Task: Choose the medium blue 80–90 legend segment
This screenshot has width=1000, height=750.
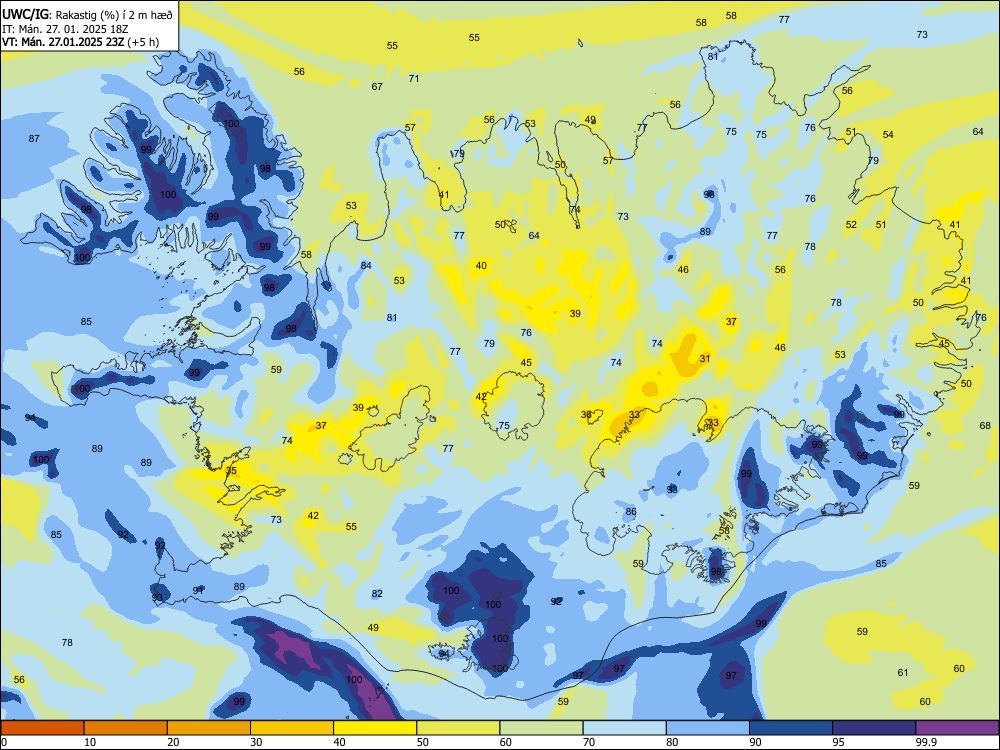Action: 708,728
